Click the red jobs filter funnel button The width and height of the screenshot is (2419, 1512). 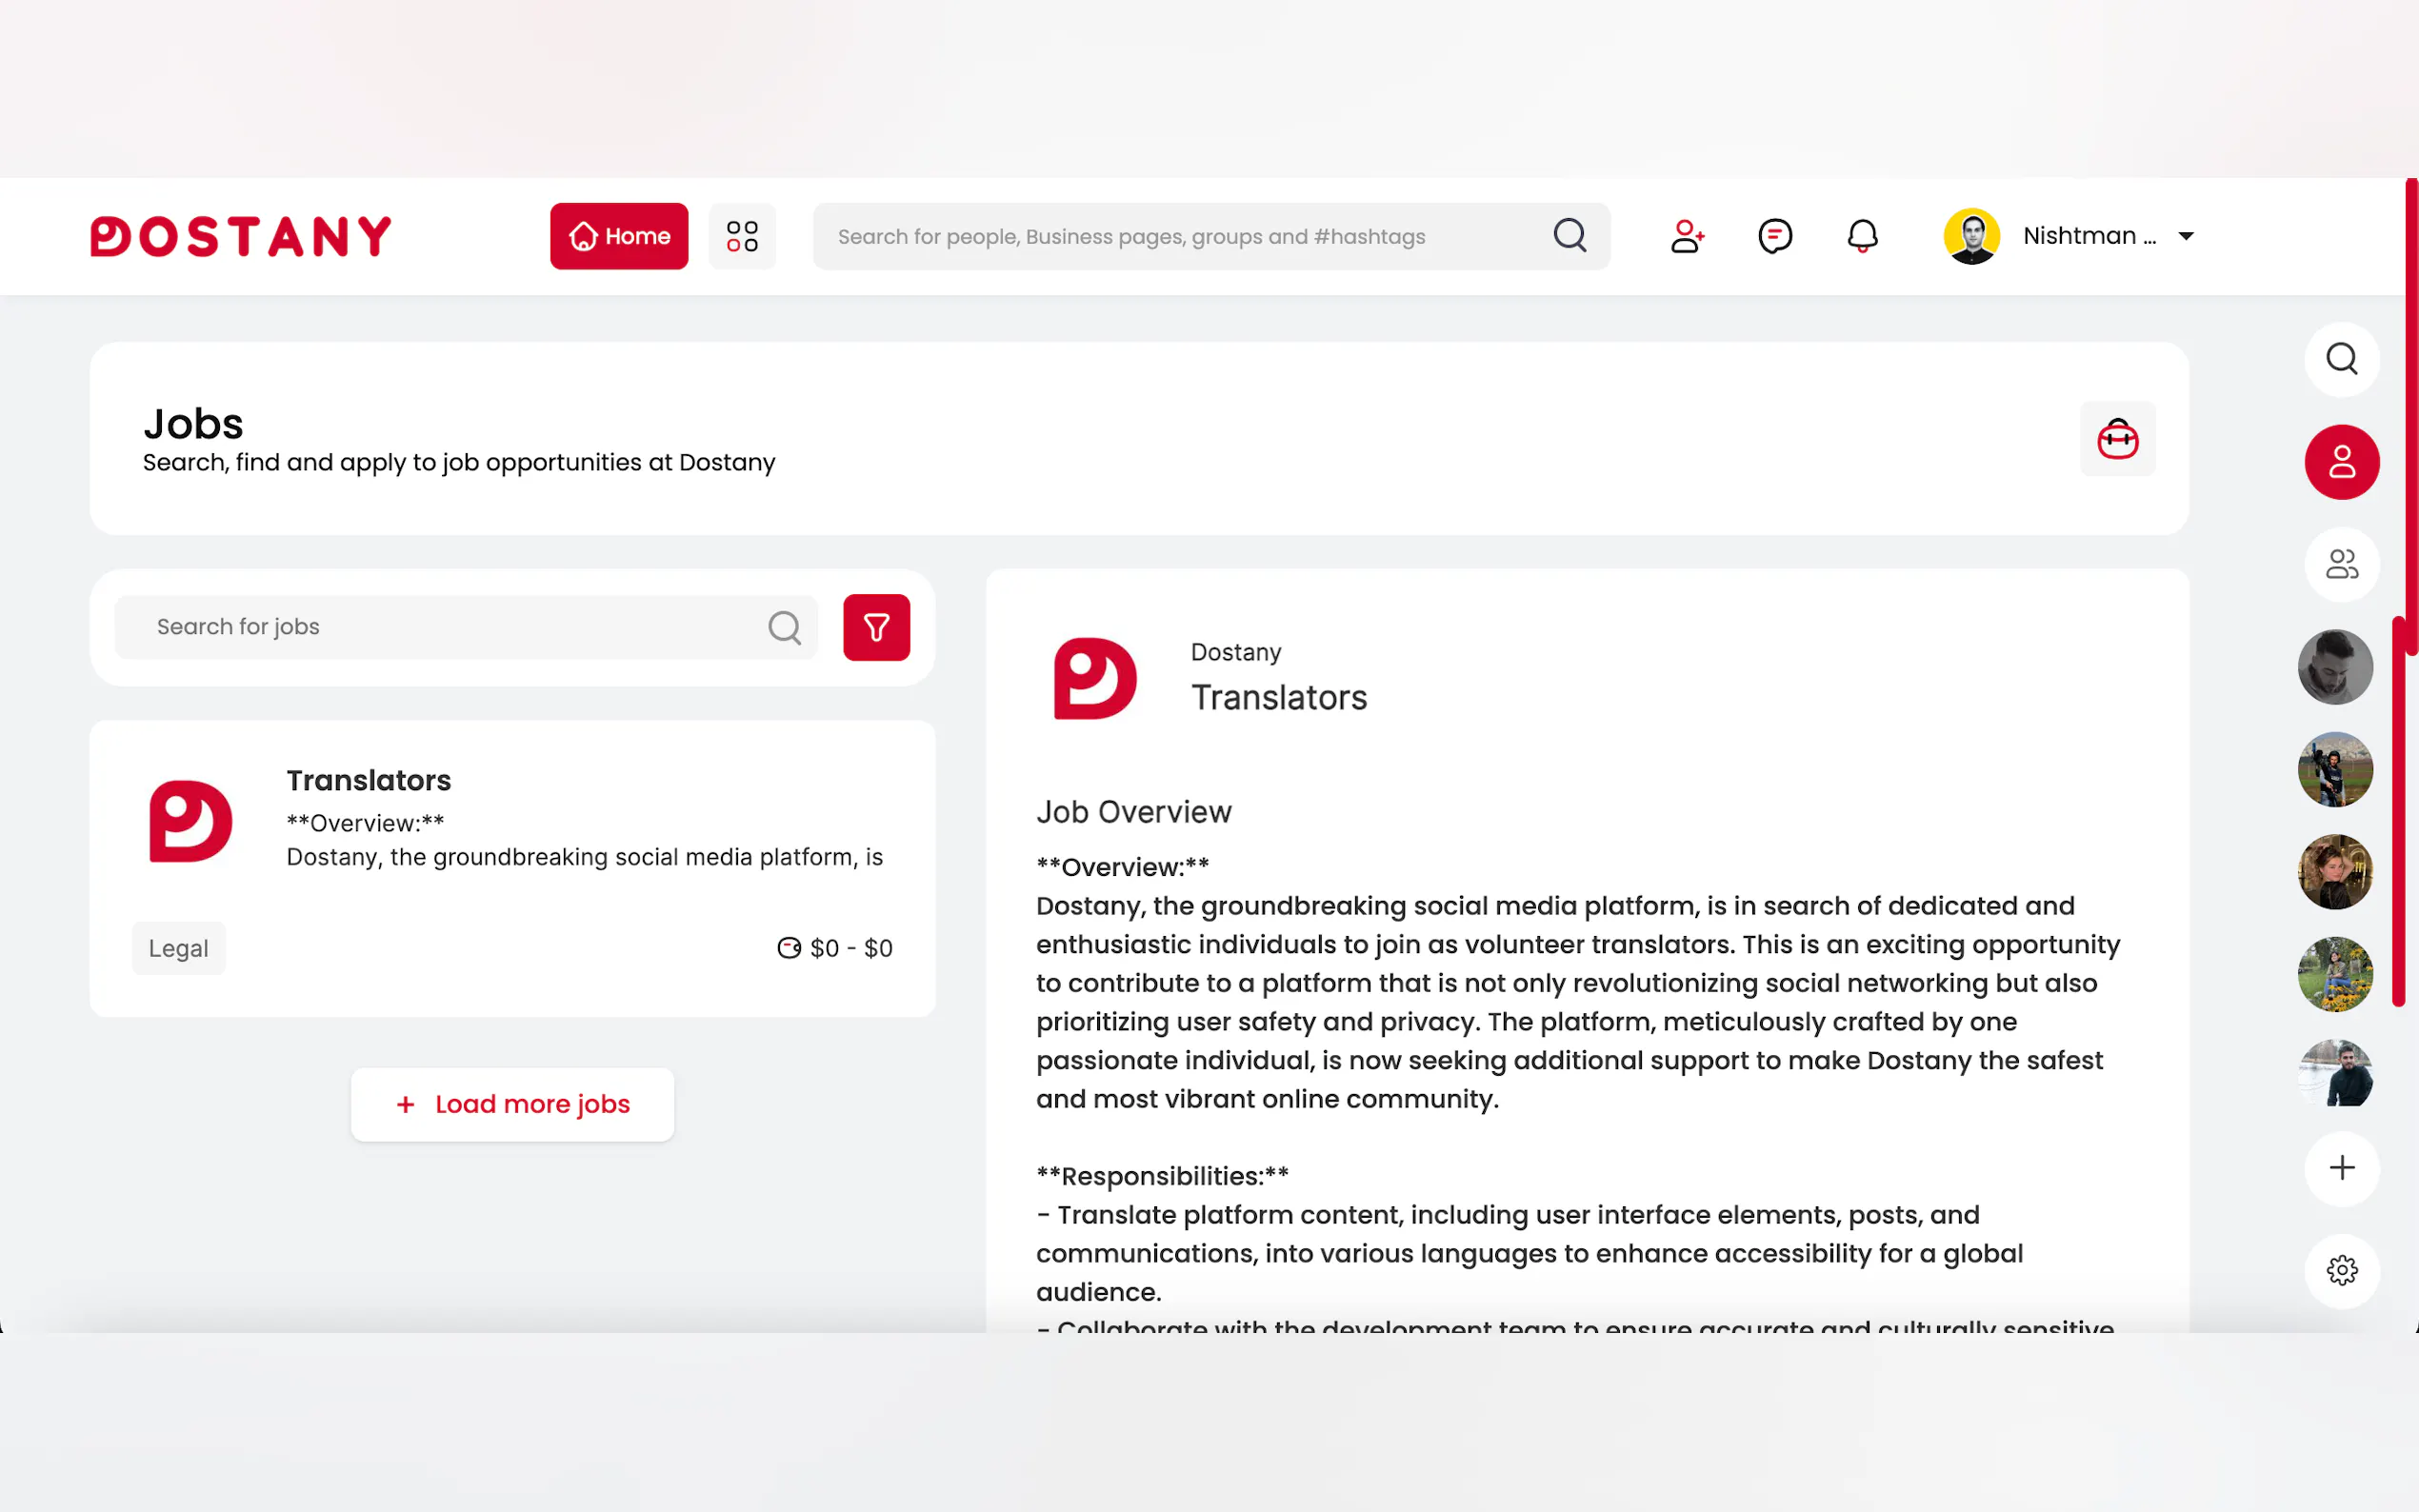click(x=876, y=628)
